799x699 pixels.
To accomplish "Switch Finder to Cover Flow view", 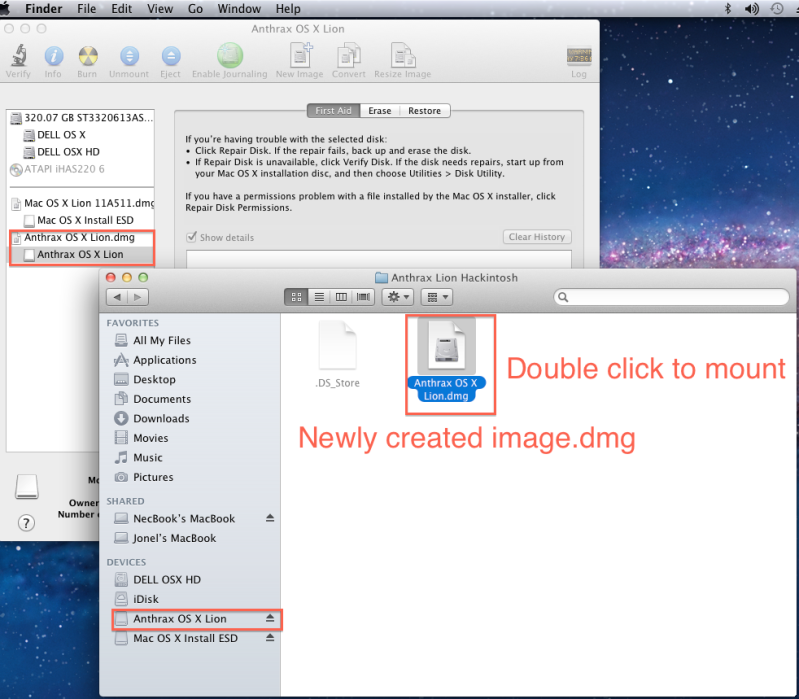I will click(x=363, y=297).
